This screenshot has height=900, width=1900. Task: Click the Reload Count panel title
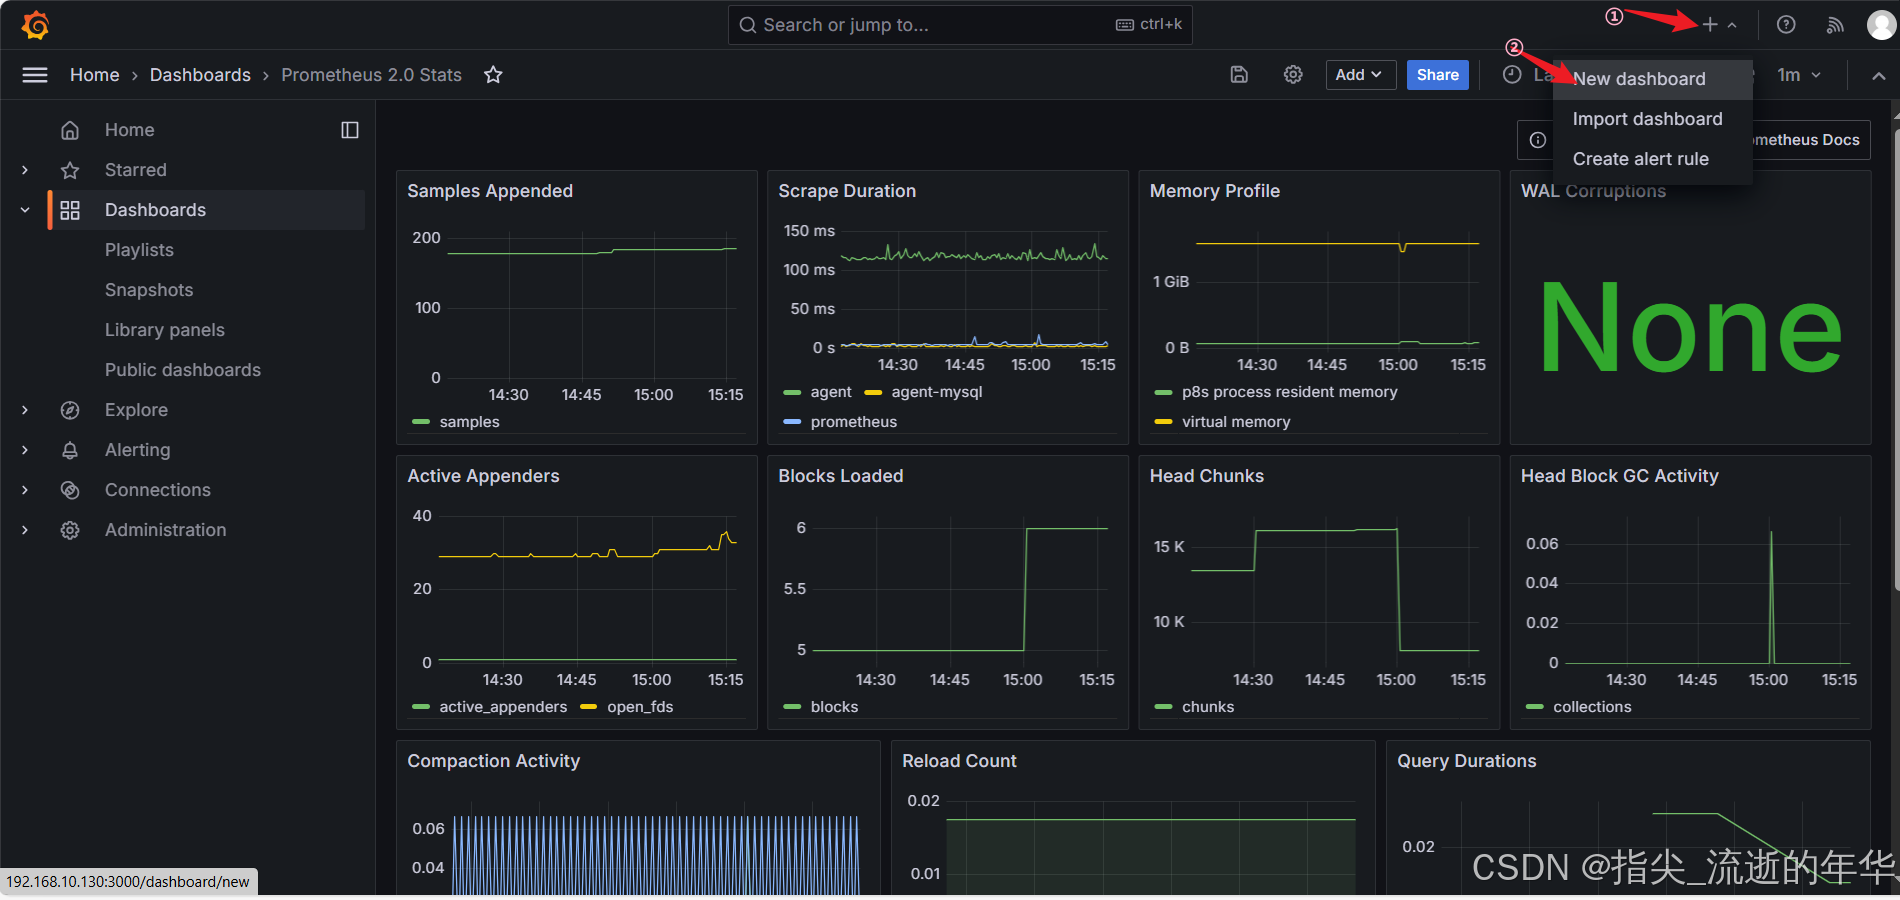pos(959,761)
